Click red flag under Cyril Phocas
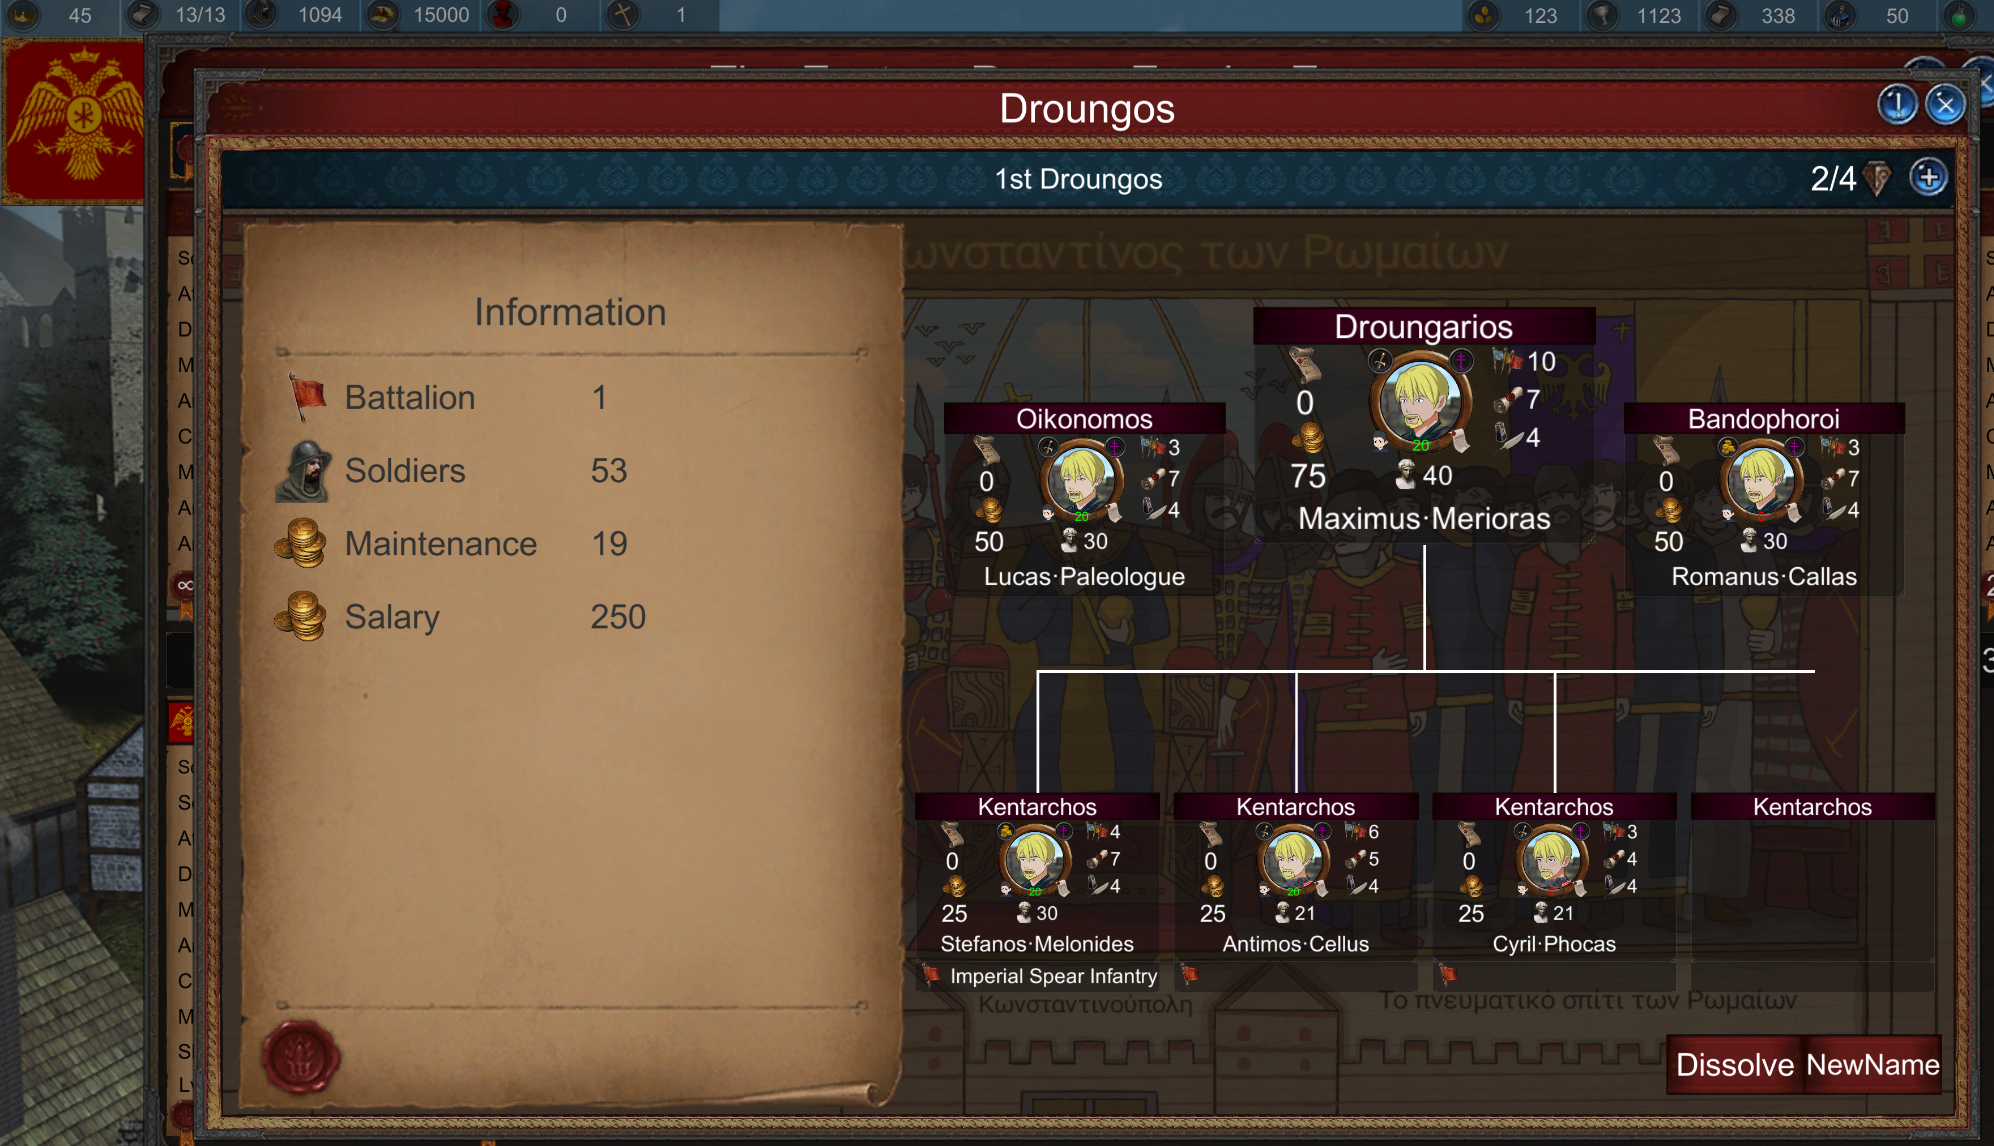Image resolution: width=1994 pixels, height=1146 pixels. pyautogui.click(x=1448, y=974)
